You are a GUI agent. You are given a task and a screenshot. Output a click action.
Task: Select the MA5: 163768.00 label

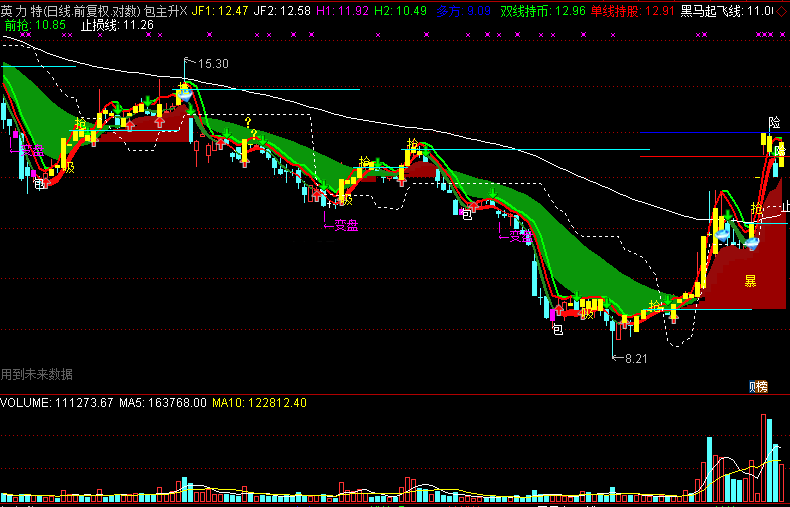163,403
